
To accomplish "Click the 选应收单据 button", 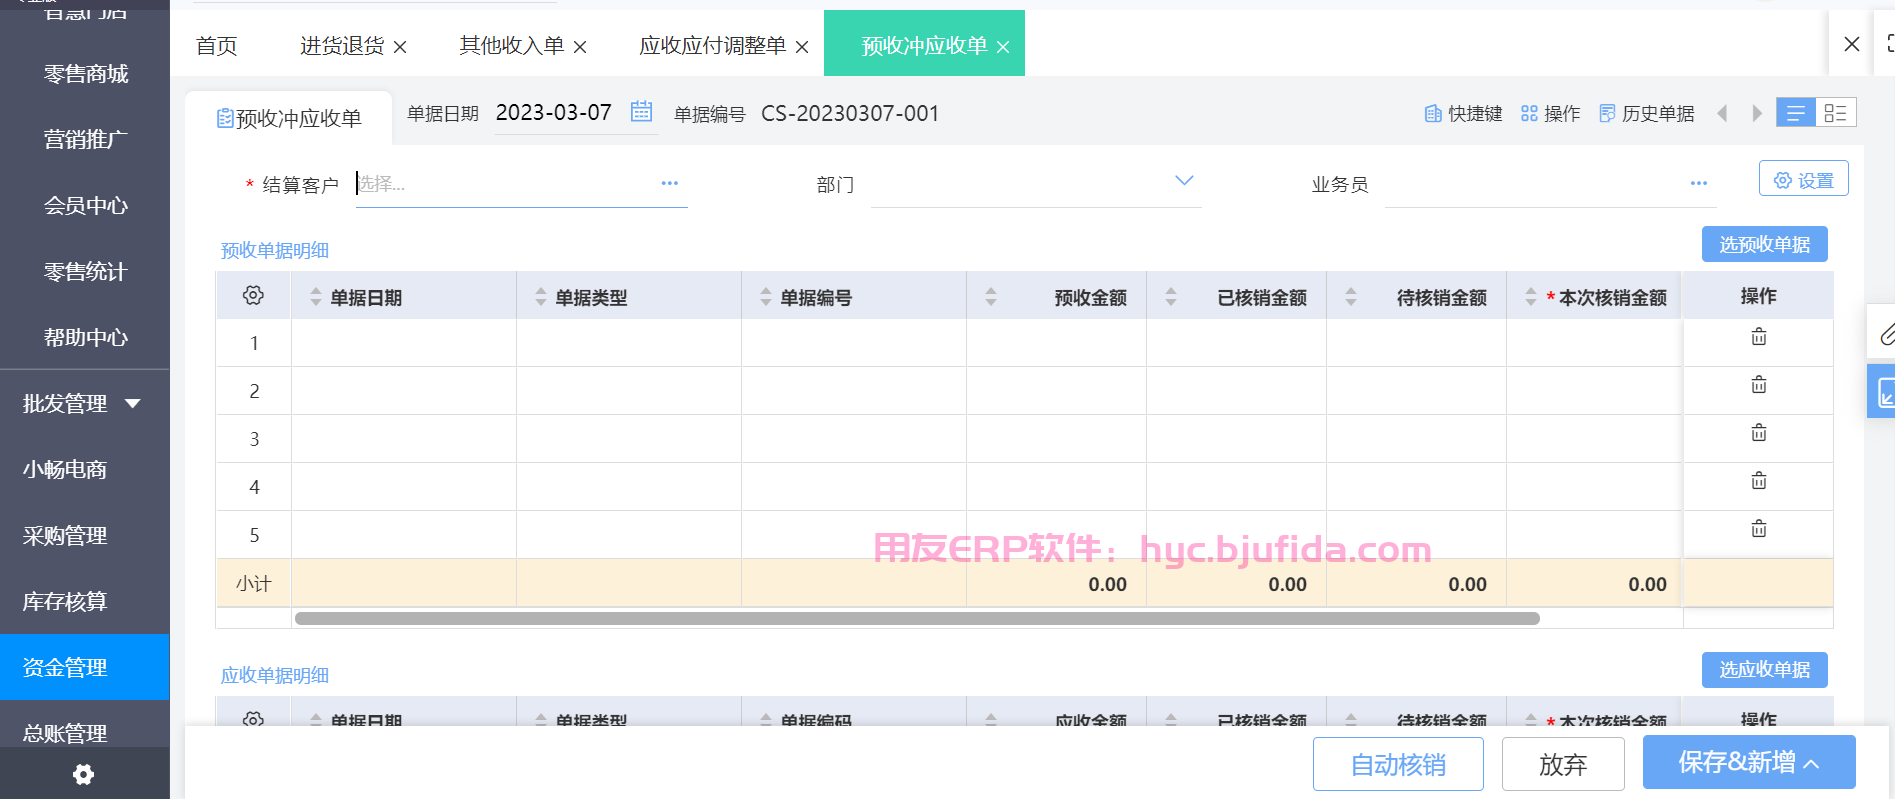I will [x=1765, y=670].
